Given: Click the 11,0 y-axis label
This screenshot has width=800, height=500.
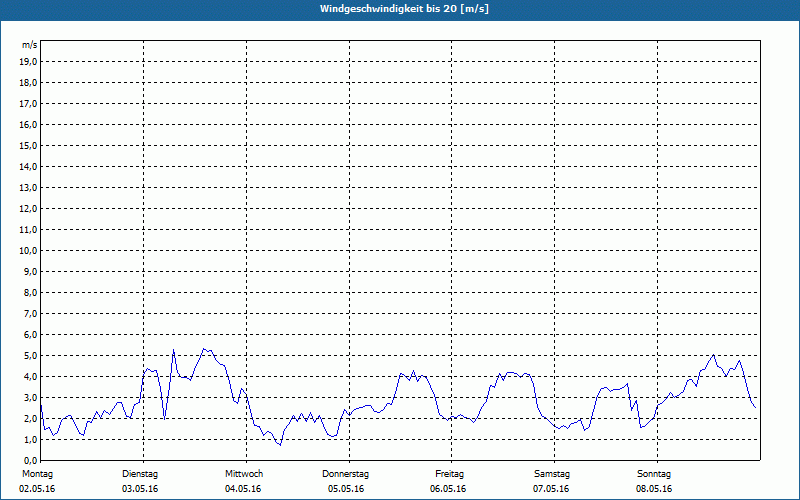Looking at the screenshot, I should coord(28,230).
